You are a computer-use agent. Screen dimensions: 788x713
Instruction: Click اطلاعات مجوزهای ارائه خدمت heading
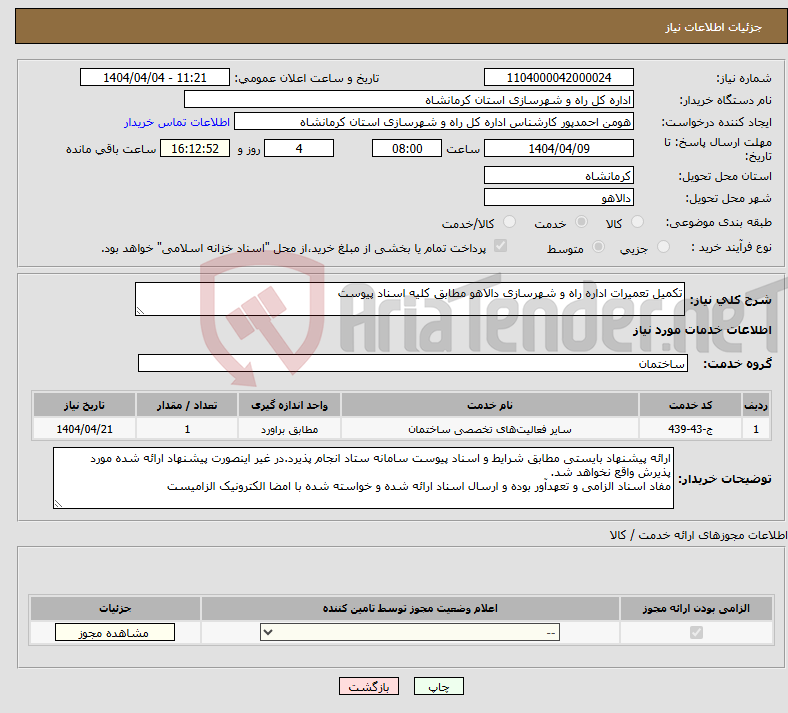click(x=699, y=535)
